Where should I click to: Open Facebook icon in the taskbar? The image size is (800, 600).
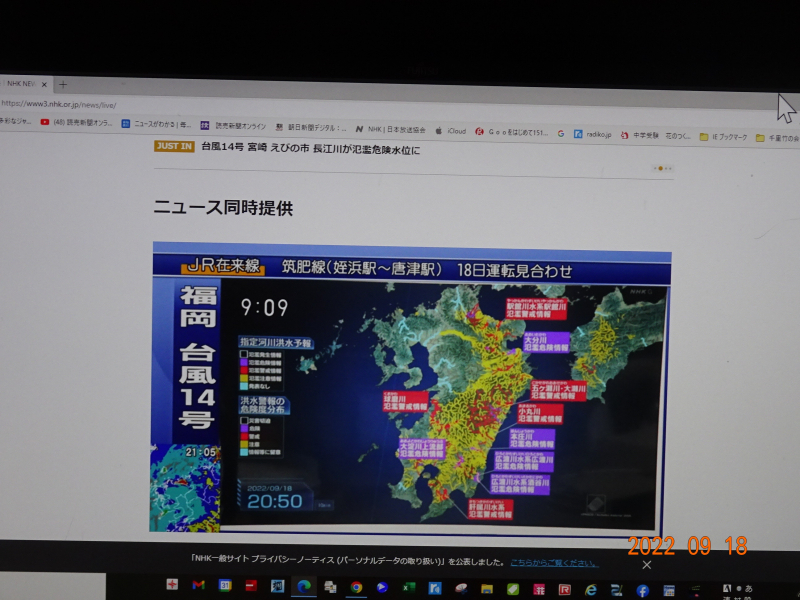tap(642, 591)
